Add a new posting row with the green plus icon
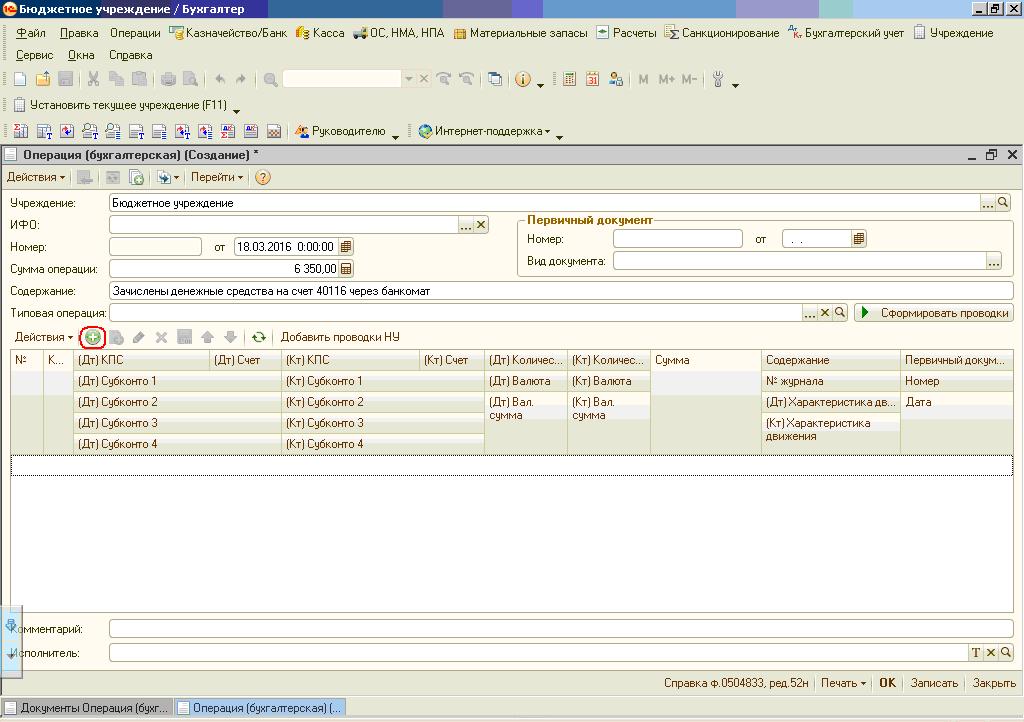 click(93, 337)
